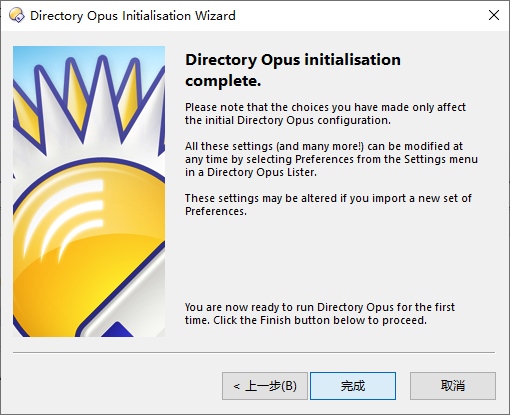Select heading 'Directory Opus initialisation complete.'
This screenshot has width=510, height=415.
(293, 70)
